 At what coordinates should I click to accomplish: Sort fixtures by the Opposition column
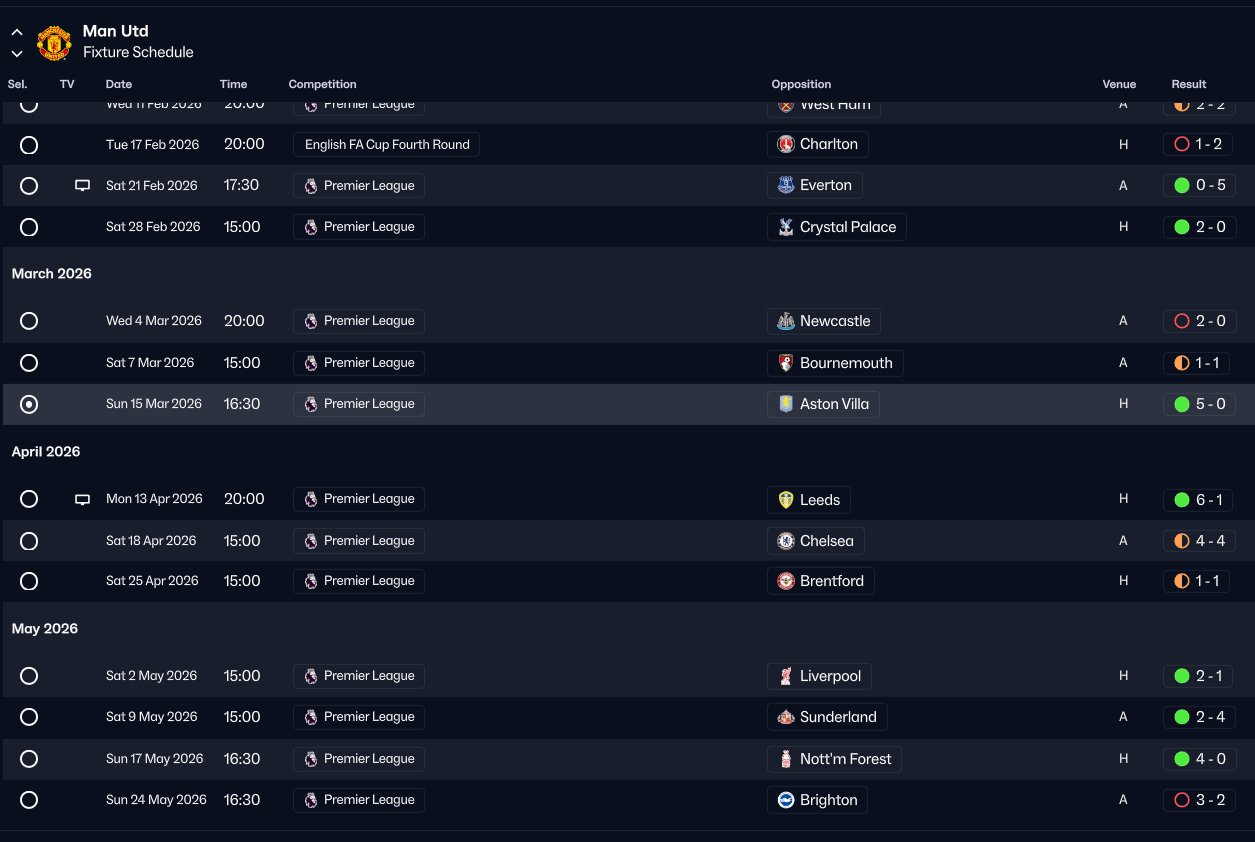click(x=801, y=84)
